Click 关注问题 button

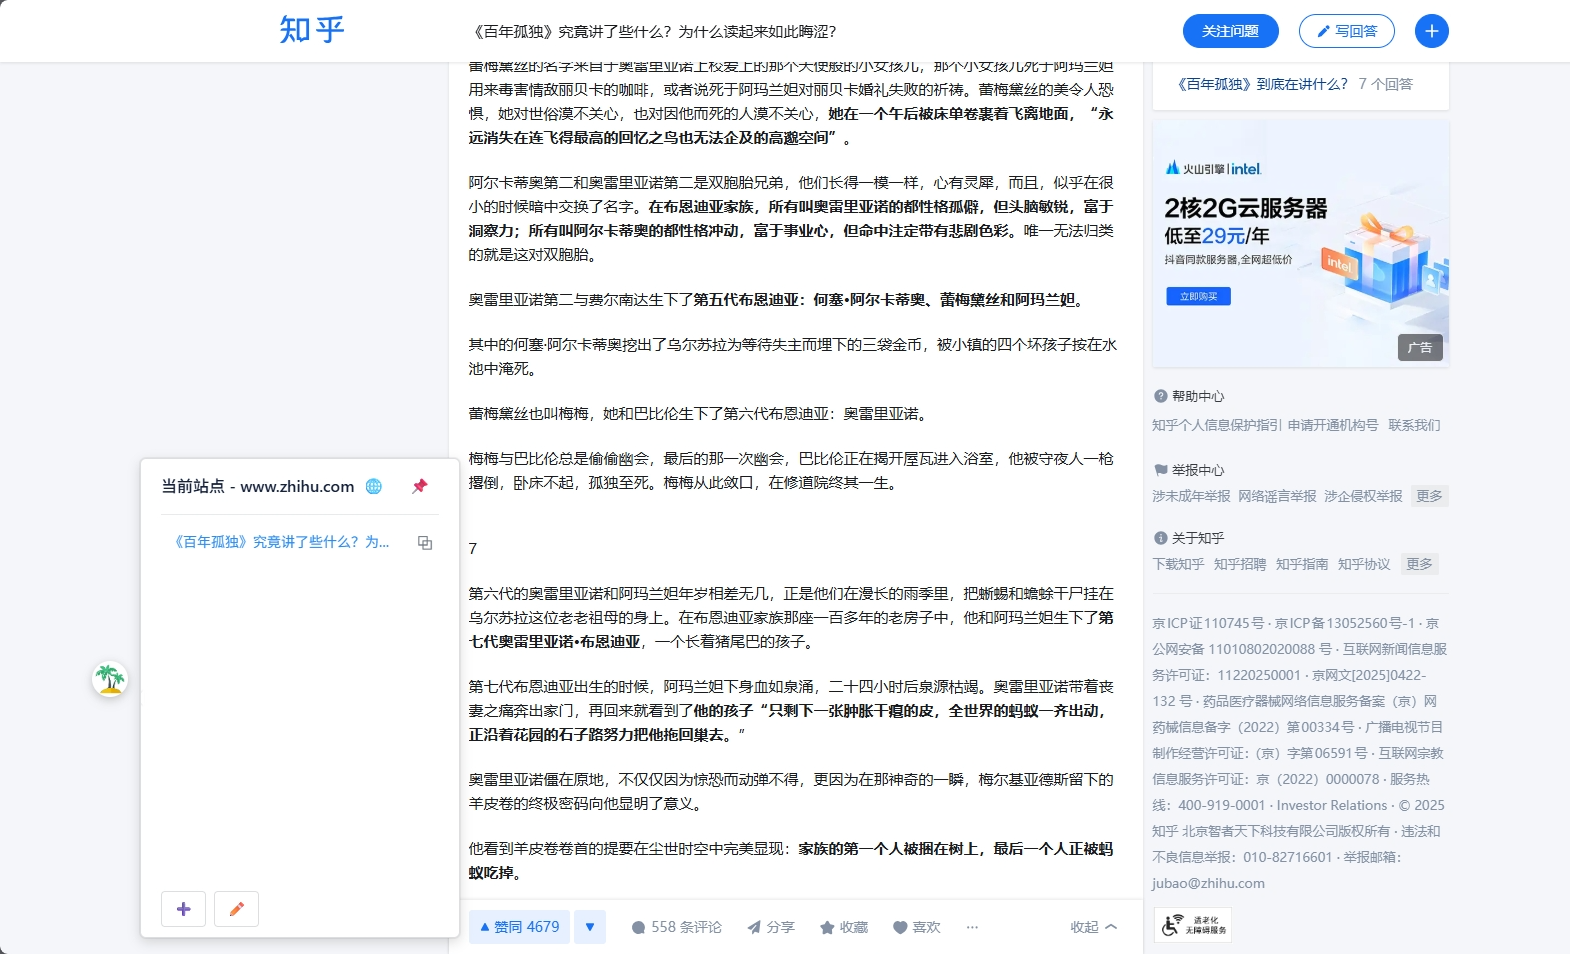[x=1230, y=31]
